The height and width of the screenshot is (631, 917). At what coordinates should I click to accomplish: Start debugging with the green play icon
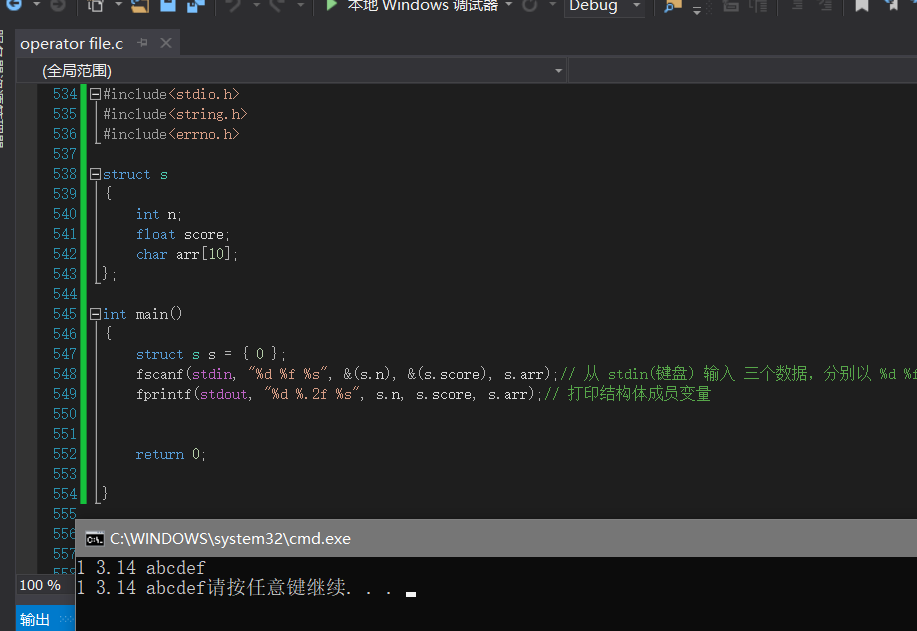pos(332,5)
